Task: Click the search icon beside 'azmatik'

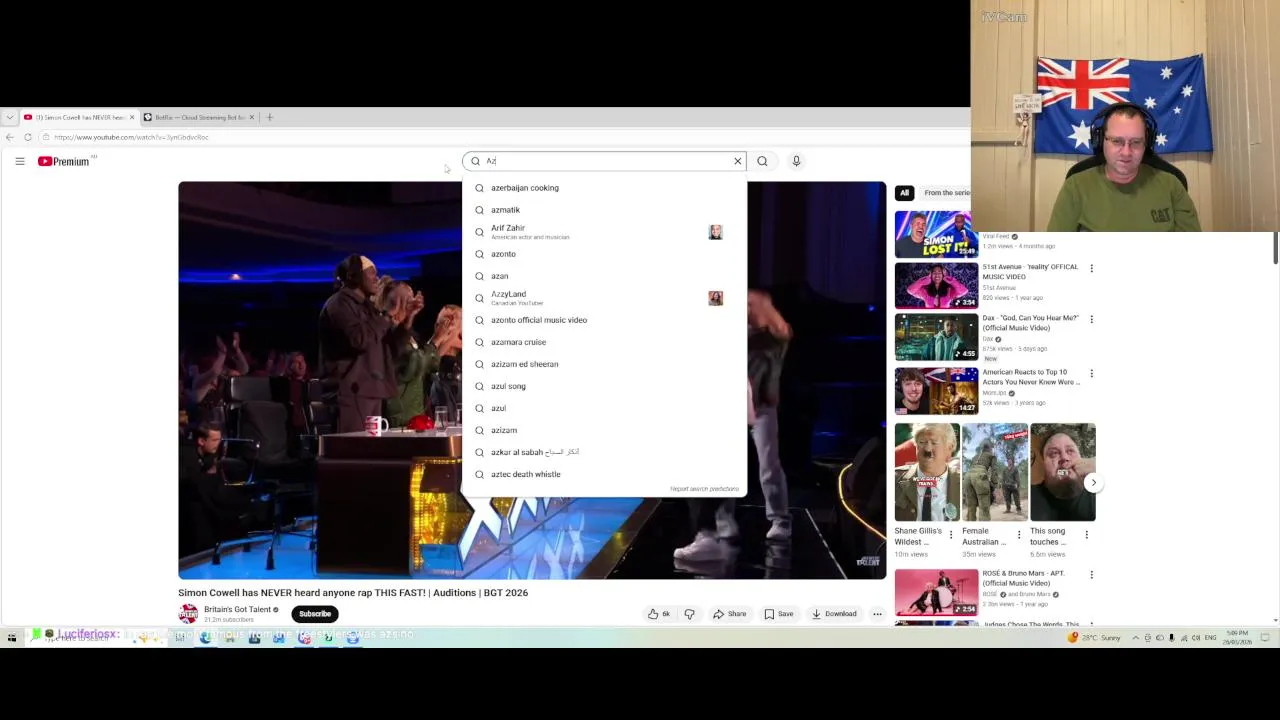Action: (479, 210)
